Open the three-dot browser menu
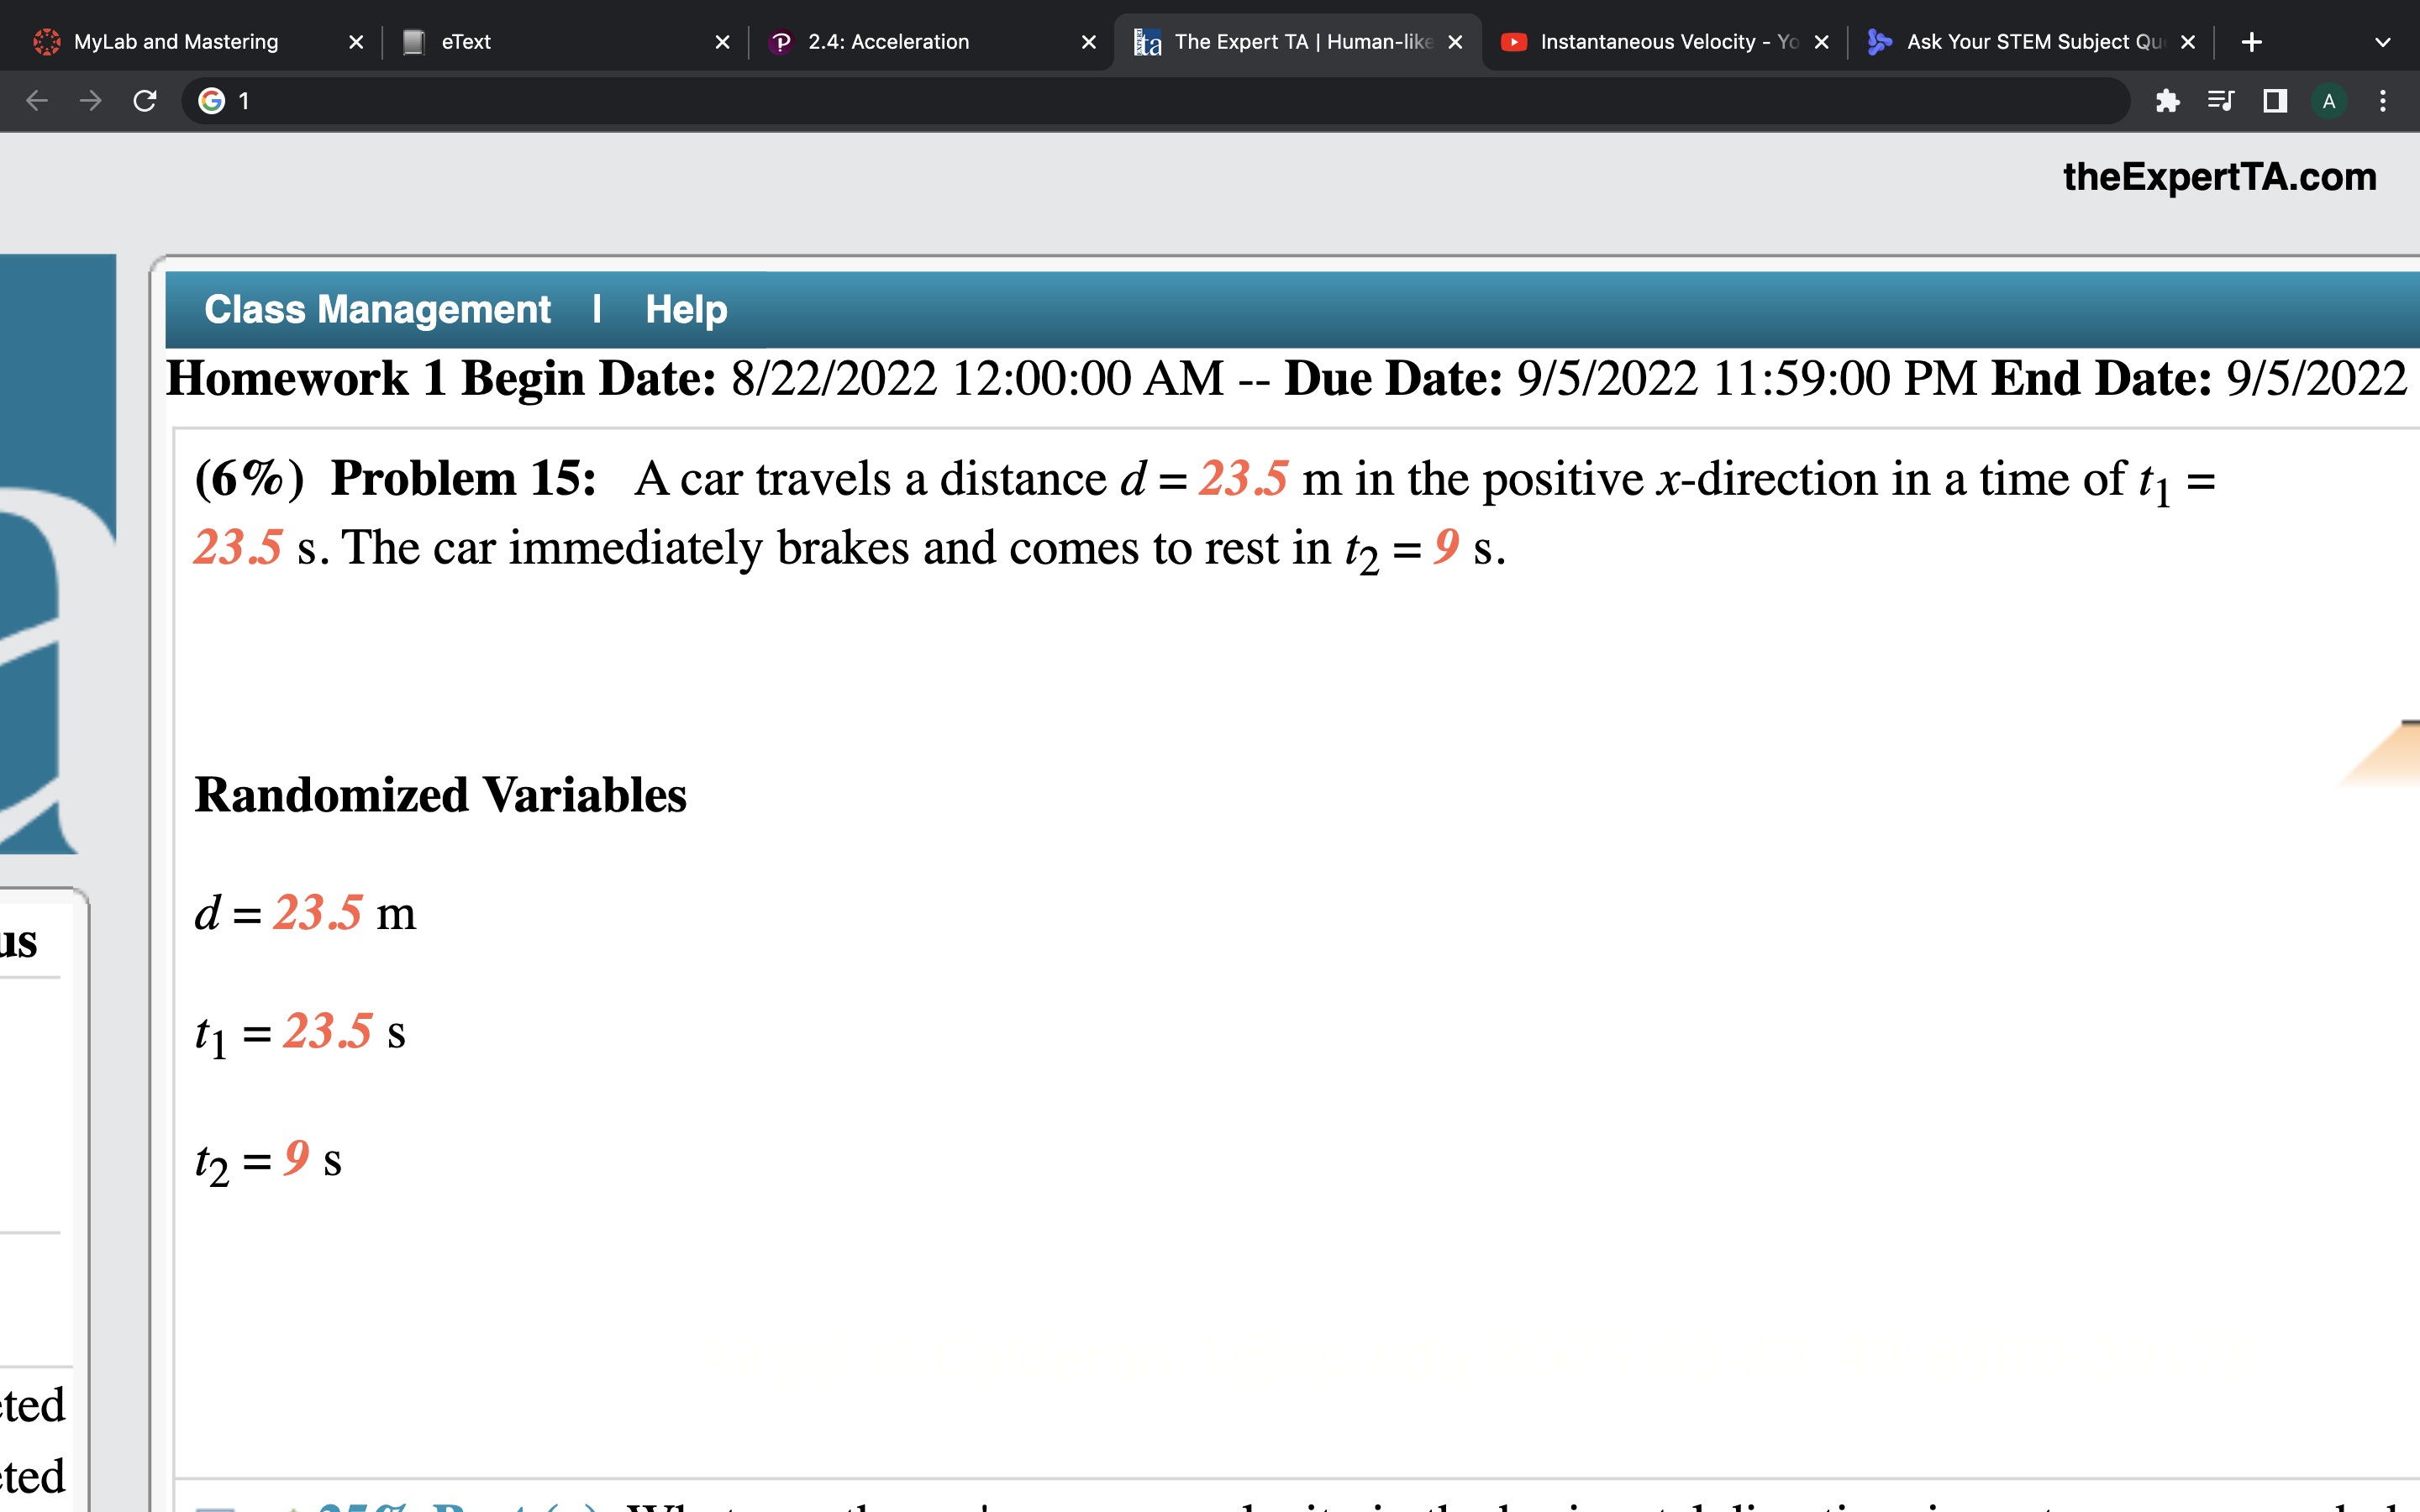Image resolution: width=2420 pixels, height=1512 pixels. pyautogui.click(x=2382, y=100)
